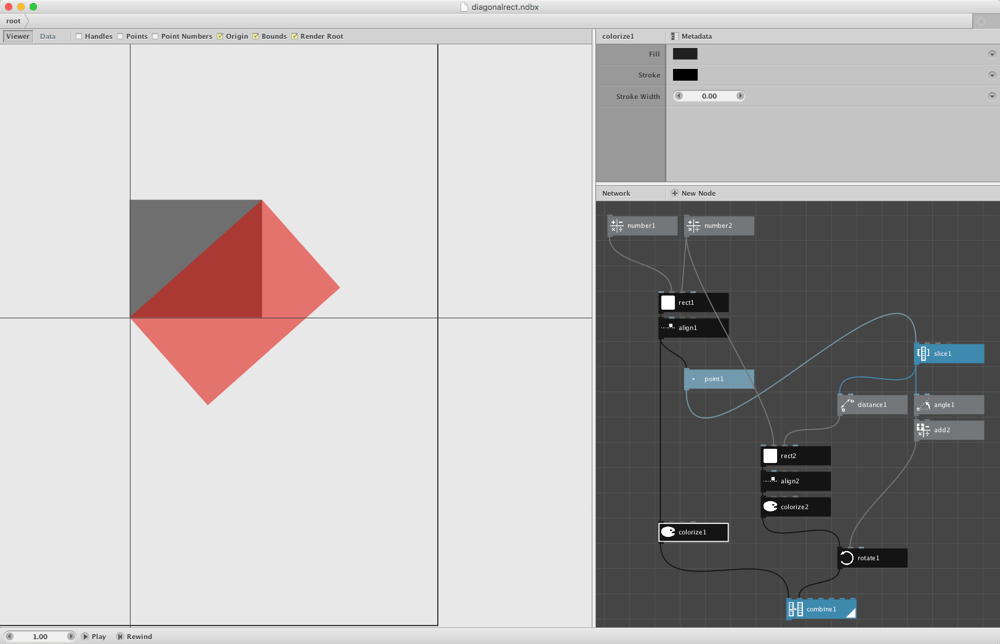
Task: Select the add2 node icon
Action: click(923, 430)
